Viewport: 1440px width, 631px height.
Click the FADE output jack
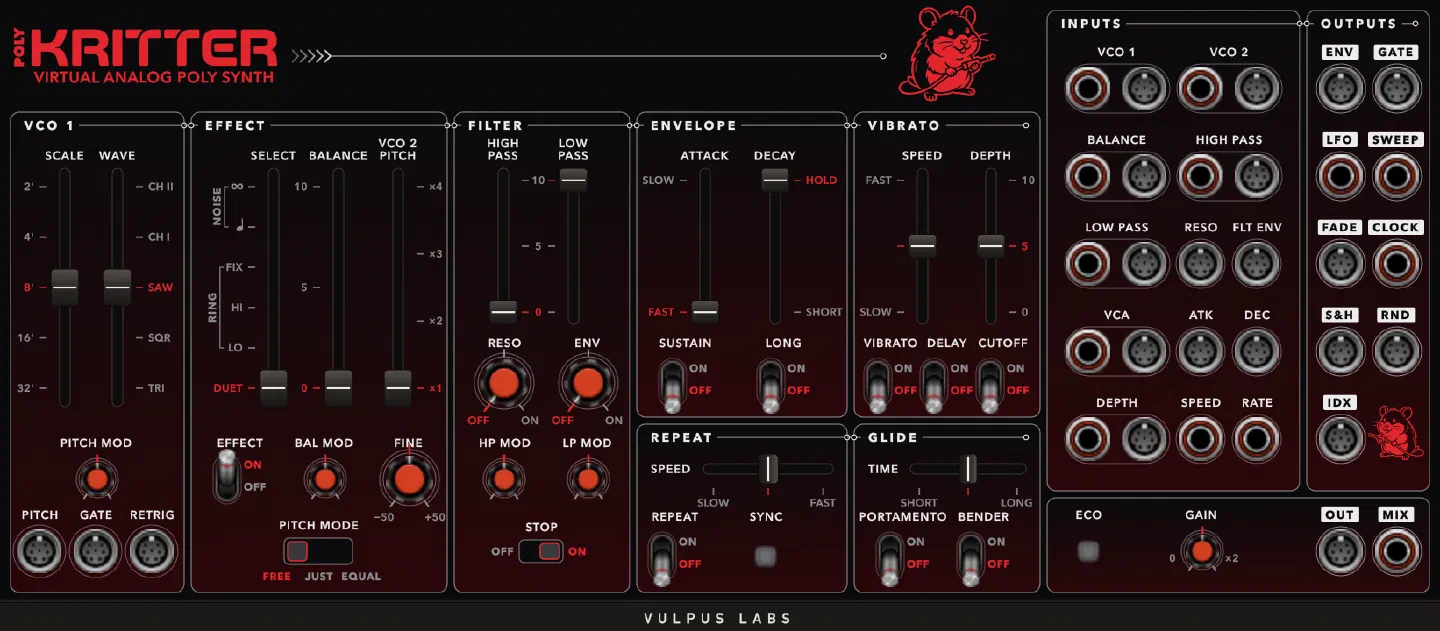click(1340, 264)
